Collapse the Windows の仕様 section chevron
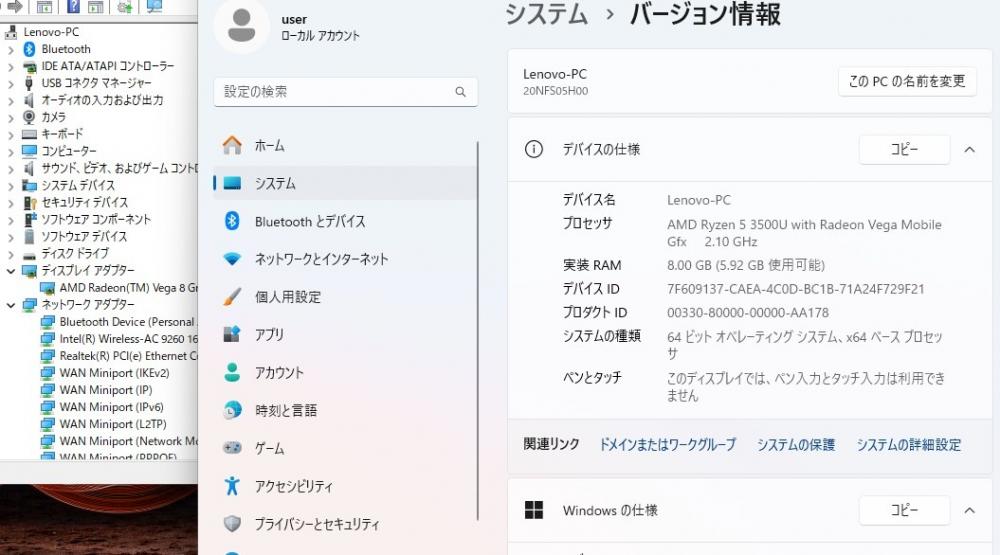The width and height of the screenshot is (1000, 555). pyautogui.click(x=969, y=510)
